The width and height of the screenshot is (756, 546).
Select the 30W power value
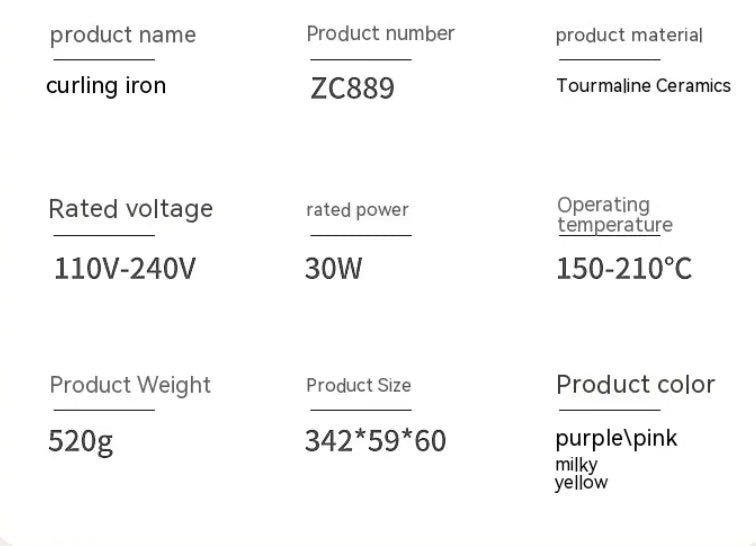333,269
